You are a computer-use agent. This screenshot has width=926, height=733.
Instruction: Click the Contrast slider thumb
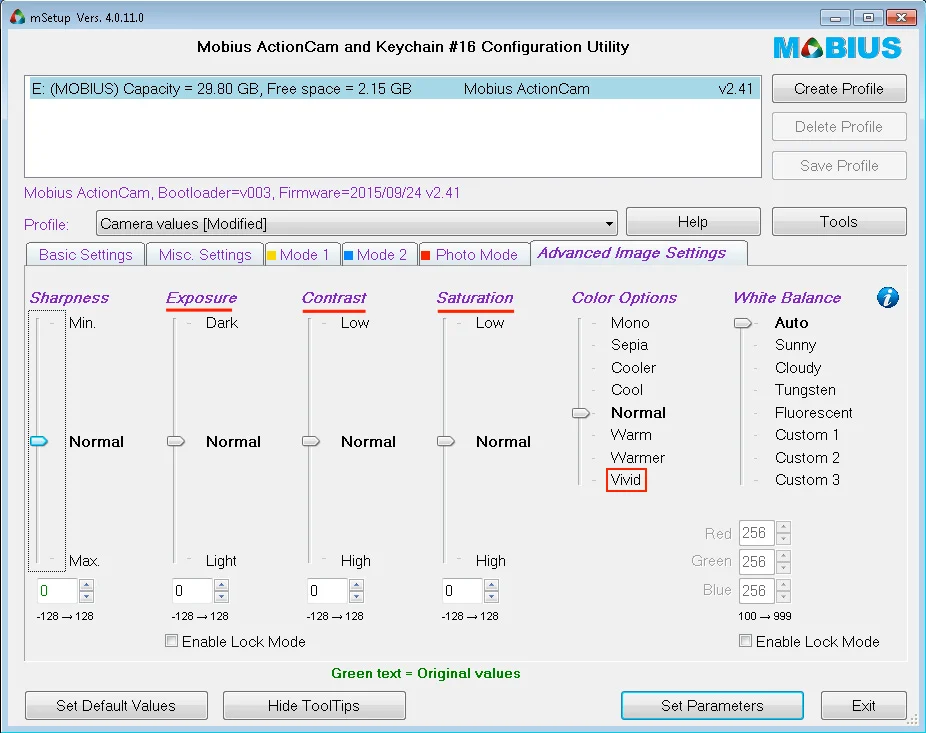pyautogui.click(x=311, y=441)
